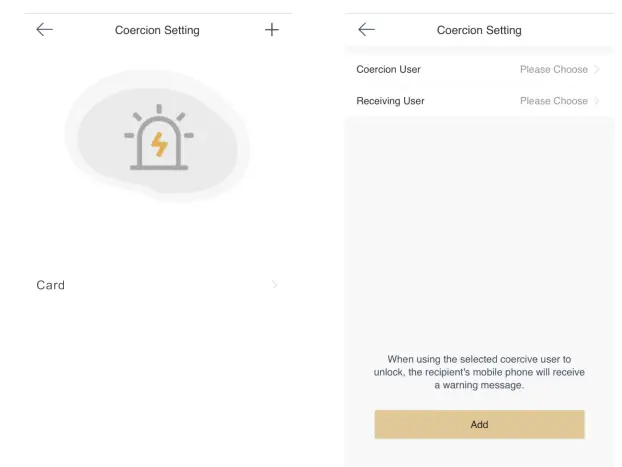622x467 pixels.
Task: Tap the back arrow on the right screen
Action: (366, 30)
